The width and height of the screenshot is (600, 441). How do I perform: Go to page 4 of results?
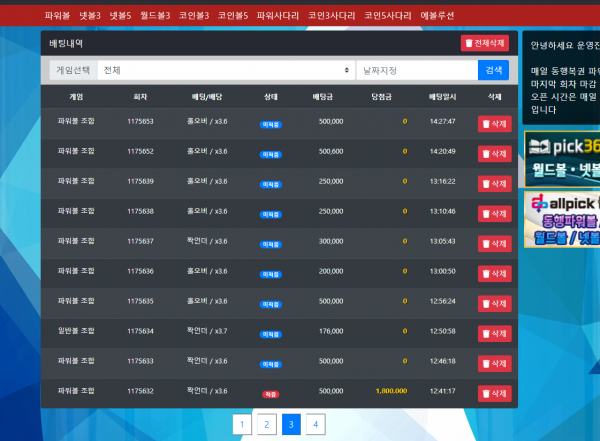315,424
